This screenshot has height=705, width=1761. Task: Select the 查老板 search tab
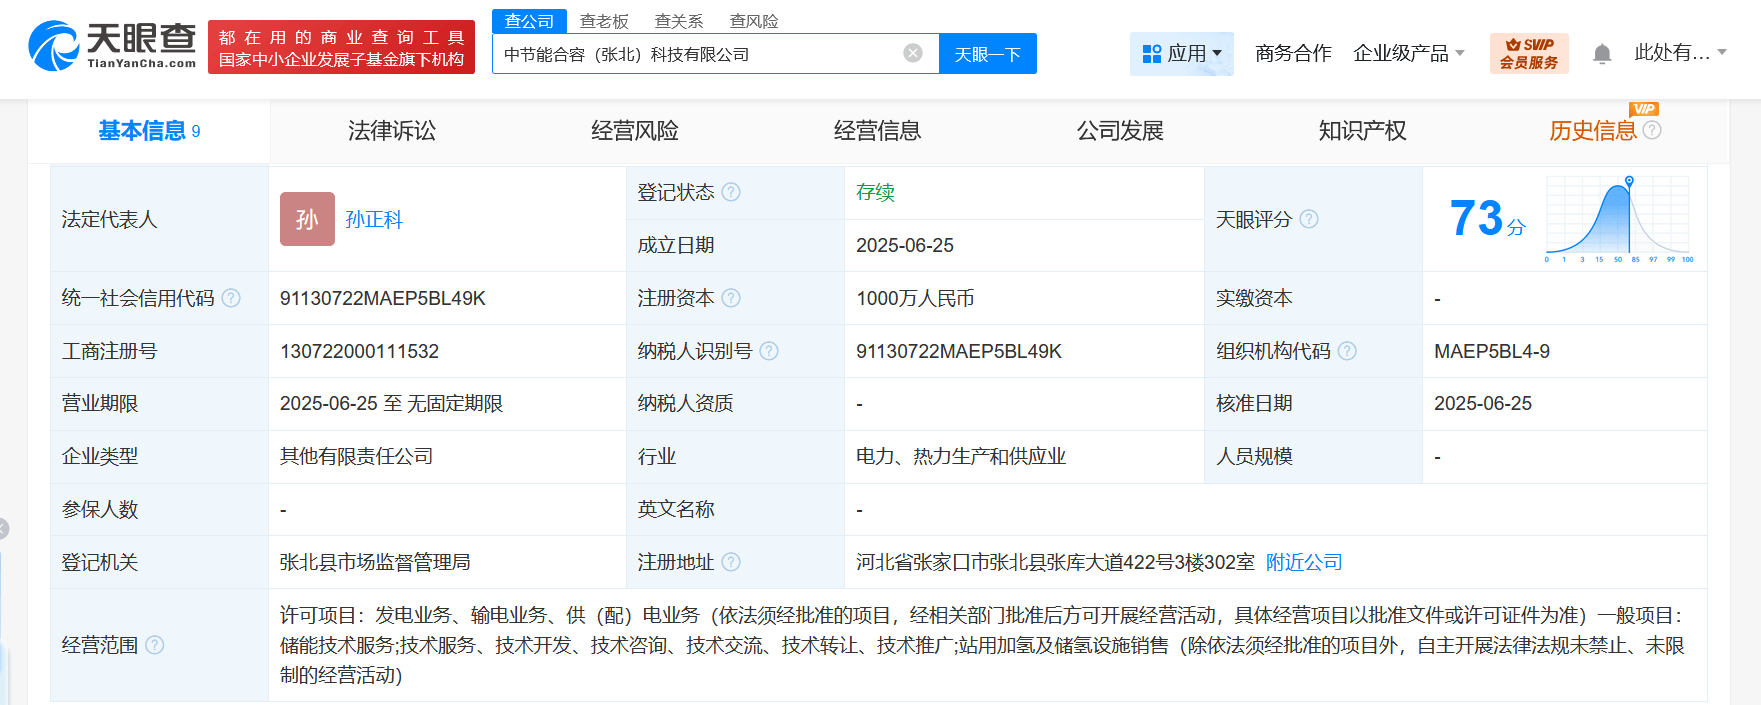click(x=604, y=21)
